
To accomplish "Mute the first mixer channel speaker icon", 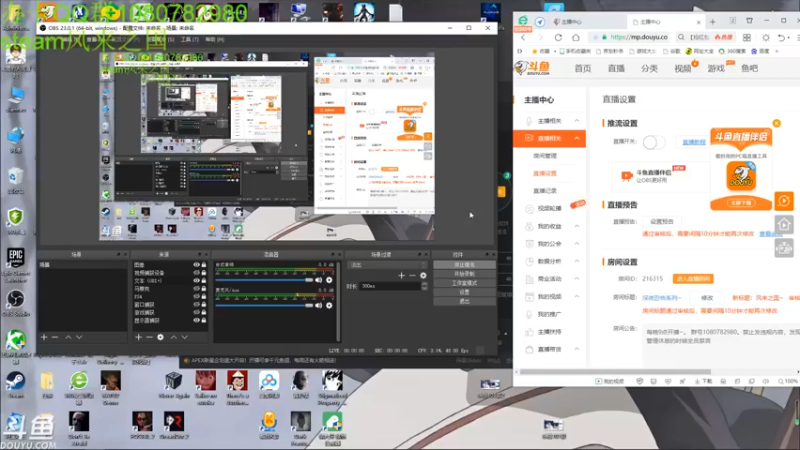I will click(x=319, y=280).
